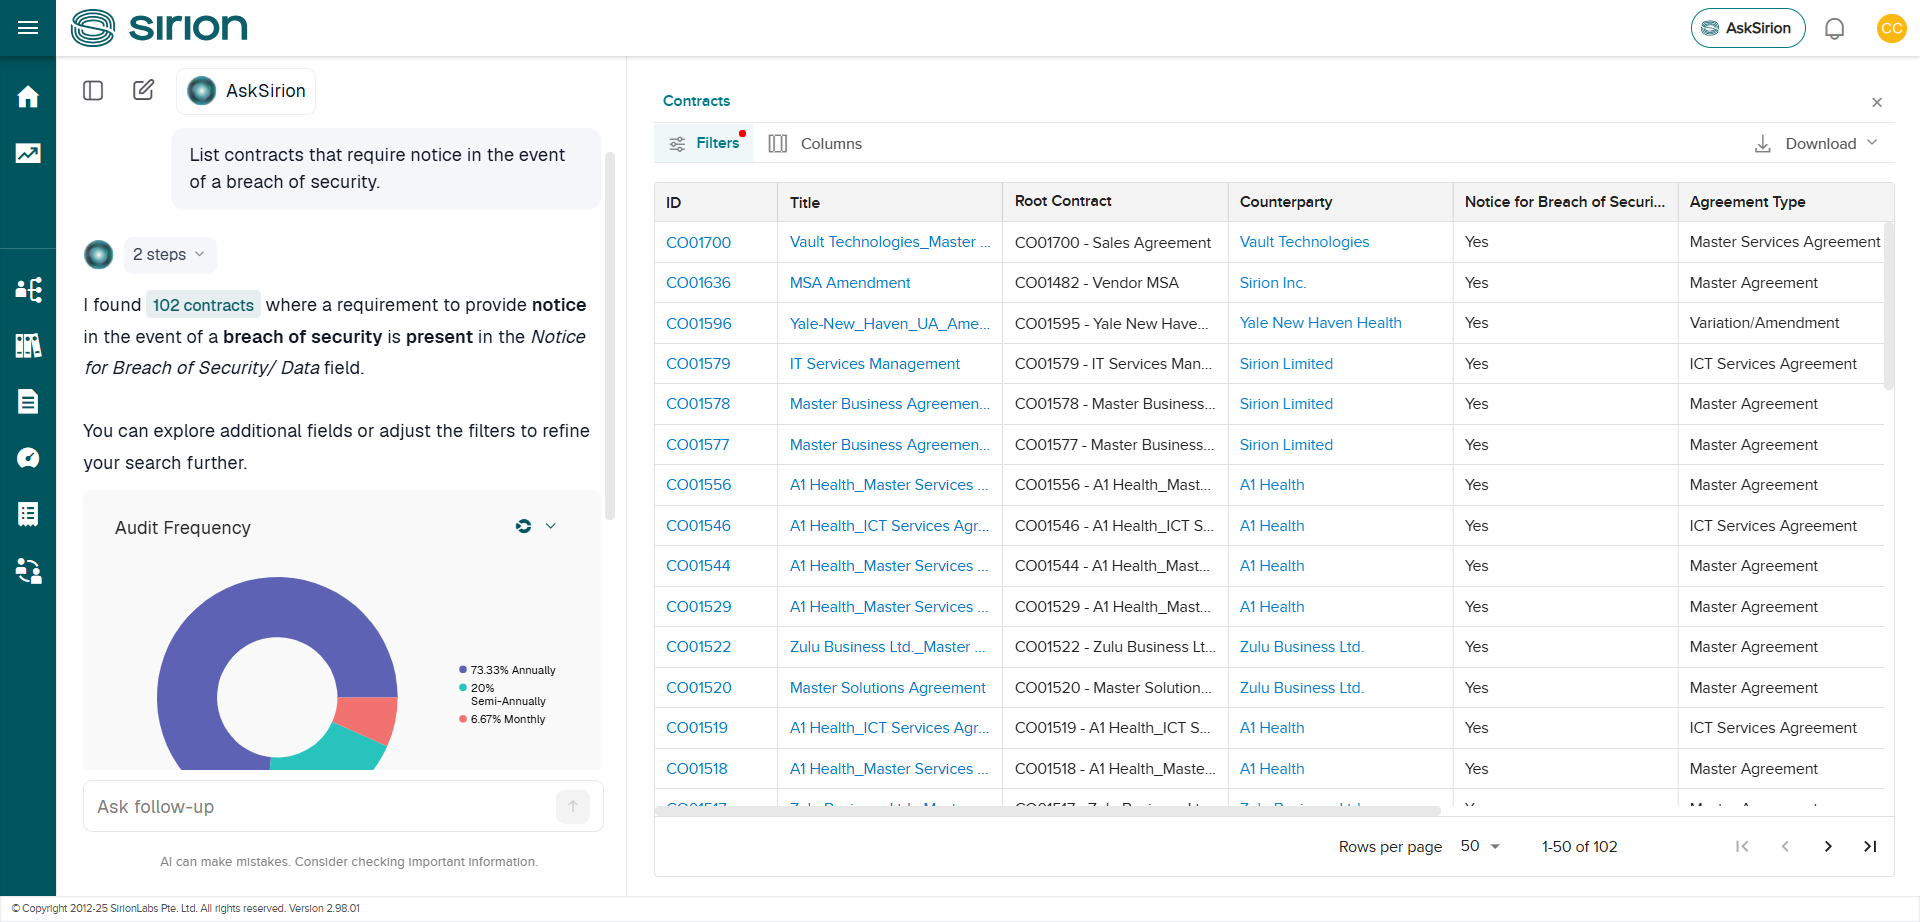
Task: Open the Columns chooser
Action: 815,144
